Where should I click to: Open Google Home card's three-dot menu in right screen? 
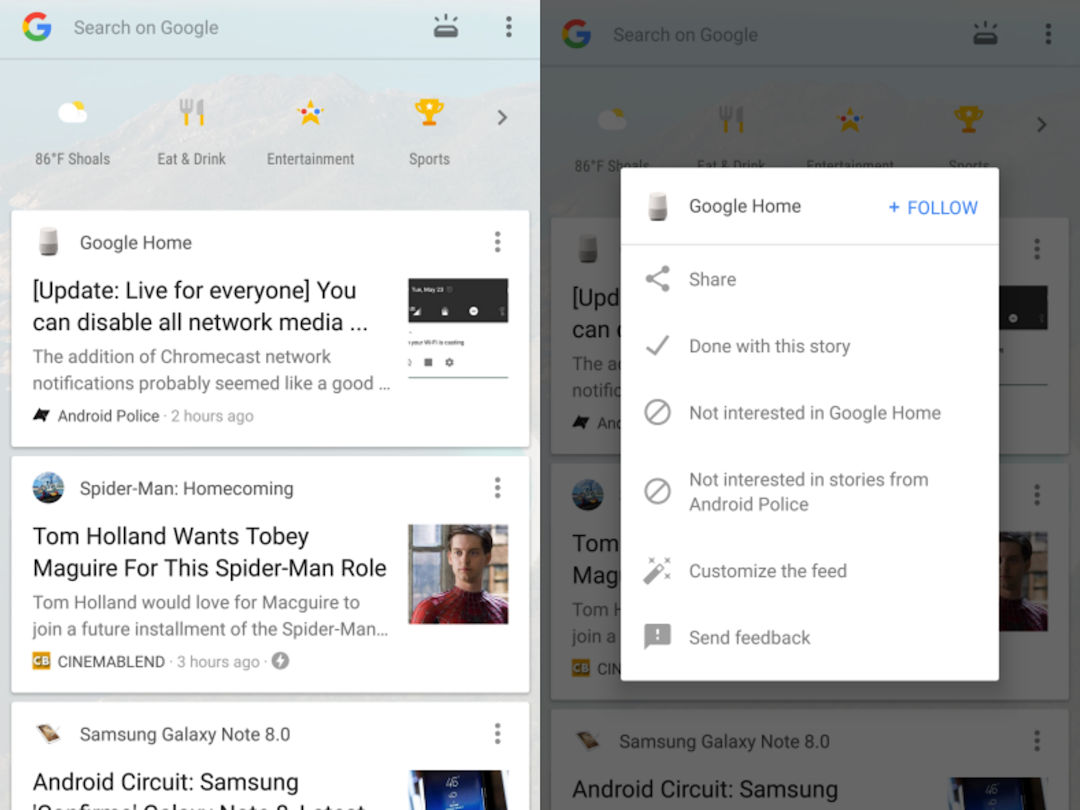pyautogui.click(x=1037, y=249)
